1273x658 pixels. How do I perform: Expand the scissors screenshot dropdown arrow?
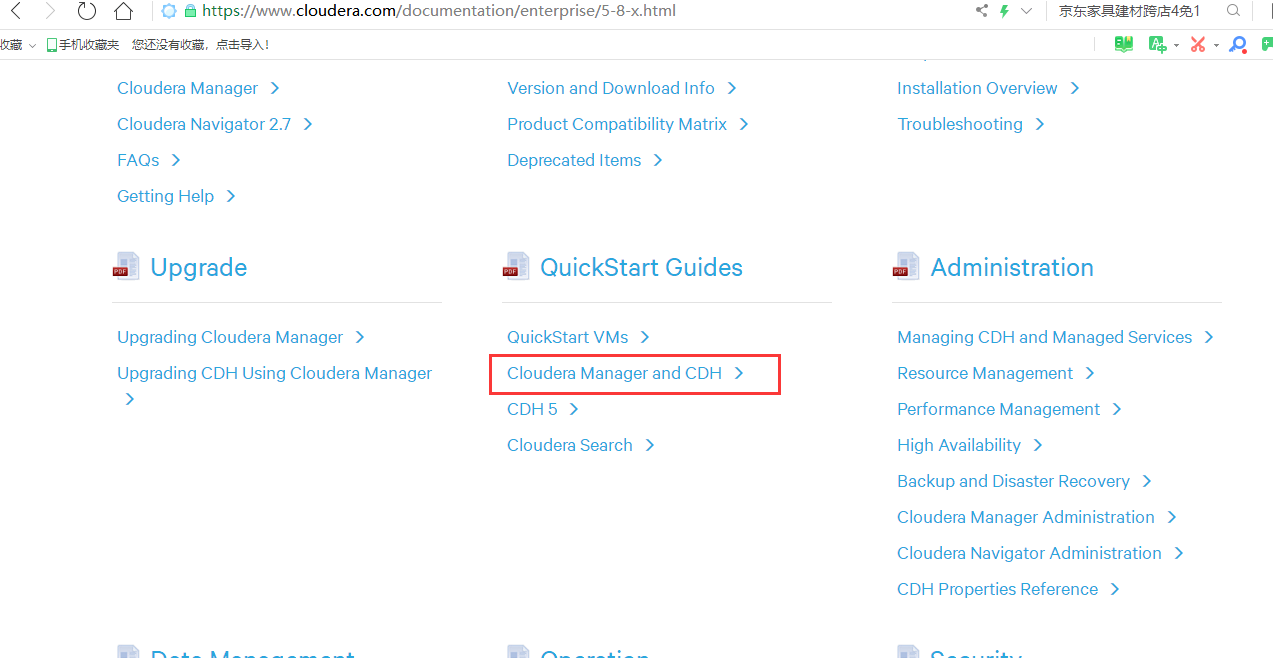pyautogui.click(x=1216, y=45)
